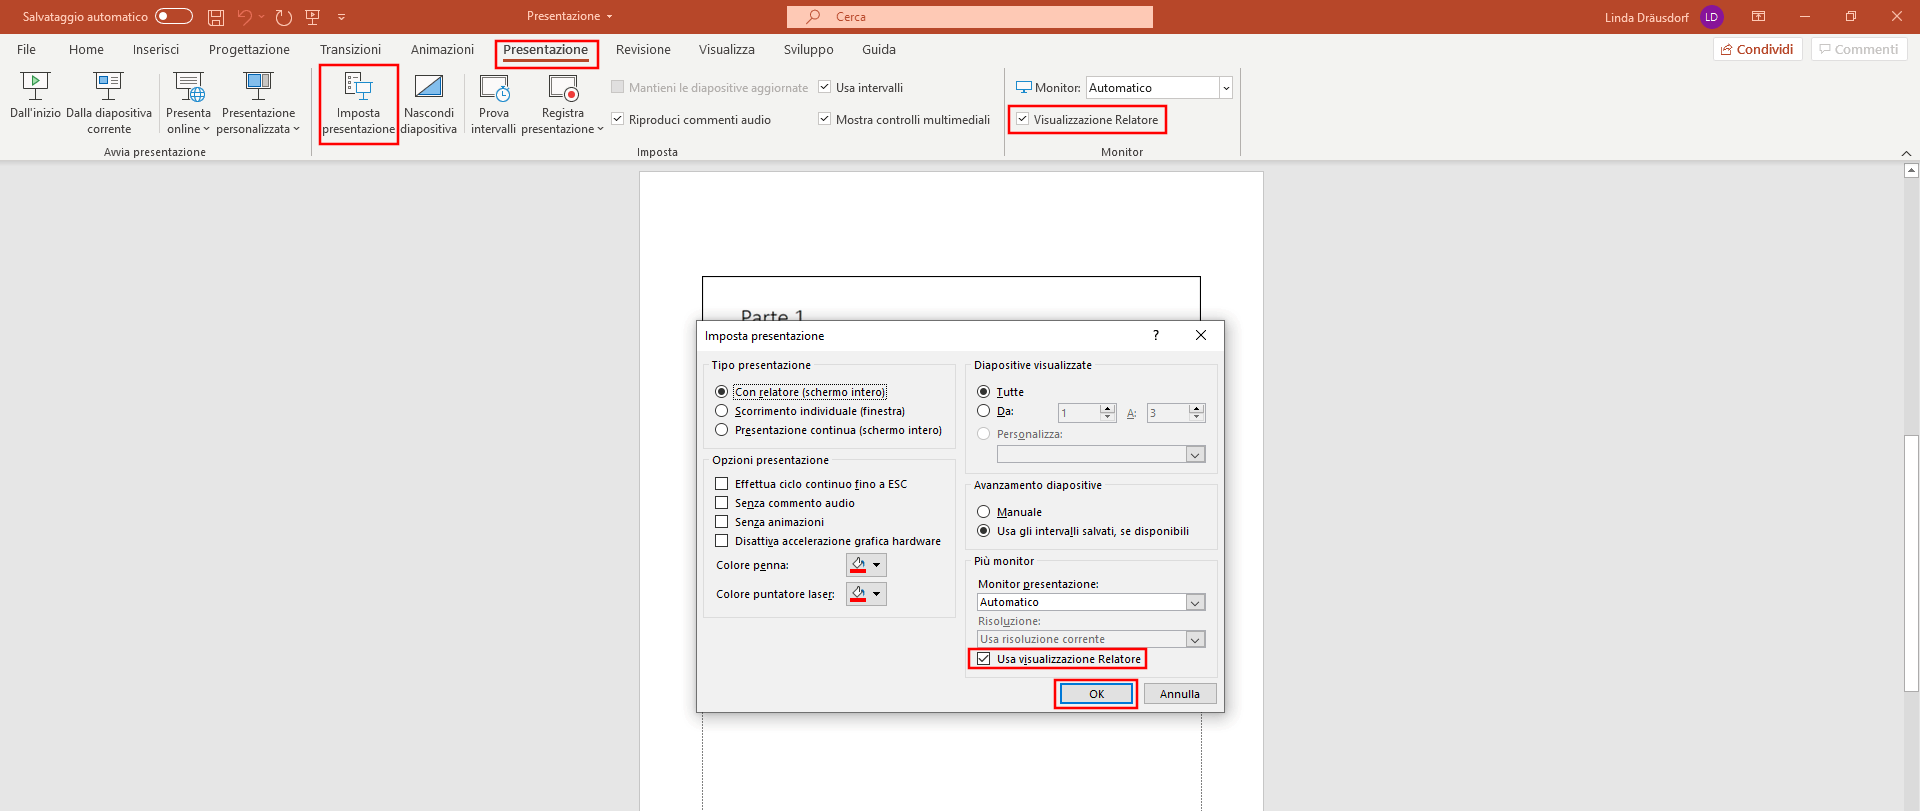Open Risoluzione dropdown

(1195, 639)
